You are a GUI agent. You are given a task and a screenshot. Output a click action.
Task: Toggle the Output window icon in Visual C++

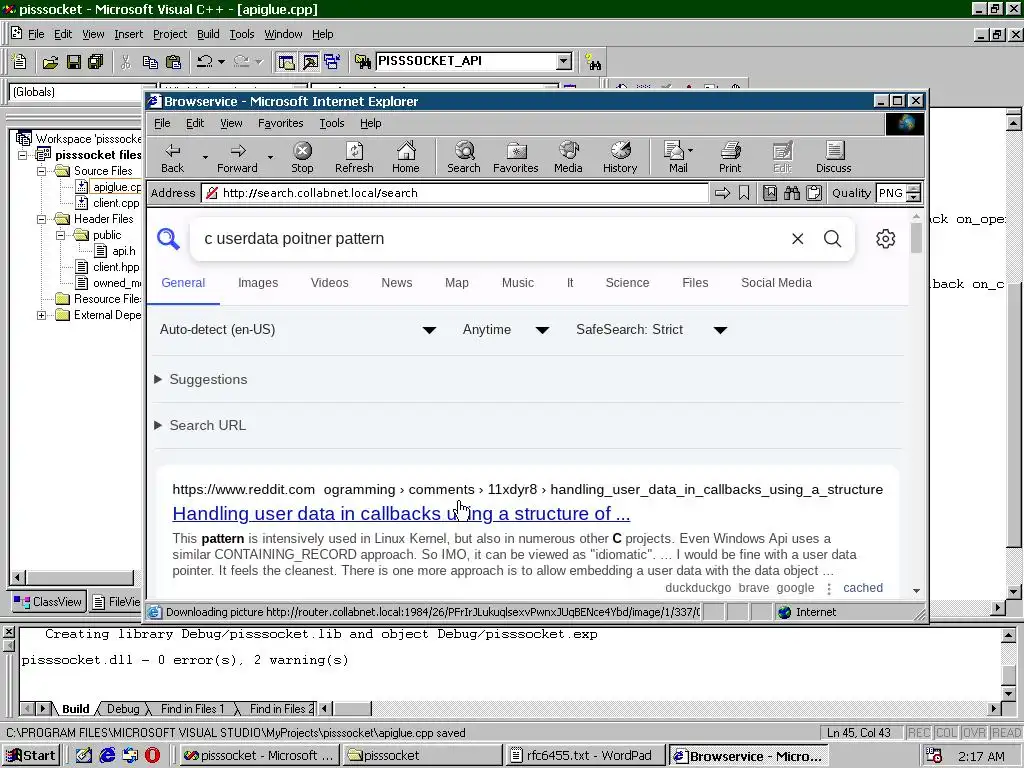point(310,62)
